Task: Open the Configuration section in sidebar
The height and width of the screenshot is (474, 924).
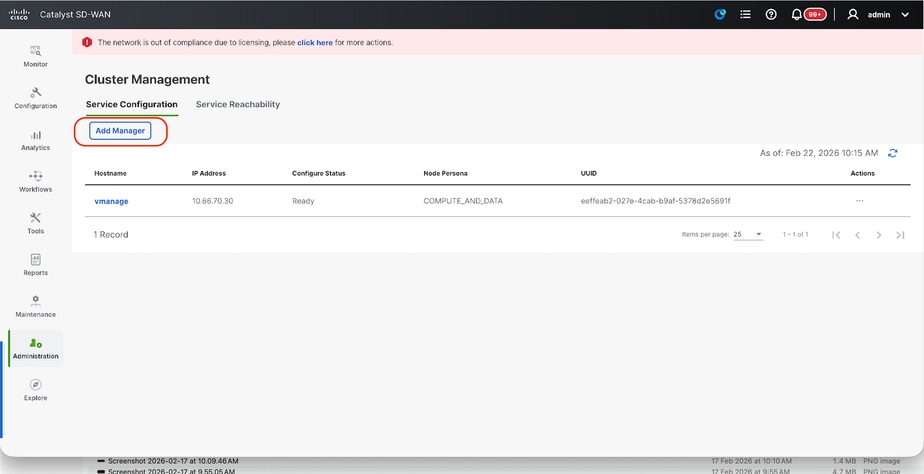Action: coord(35,98)
